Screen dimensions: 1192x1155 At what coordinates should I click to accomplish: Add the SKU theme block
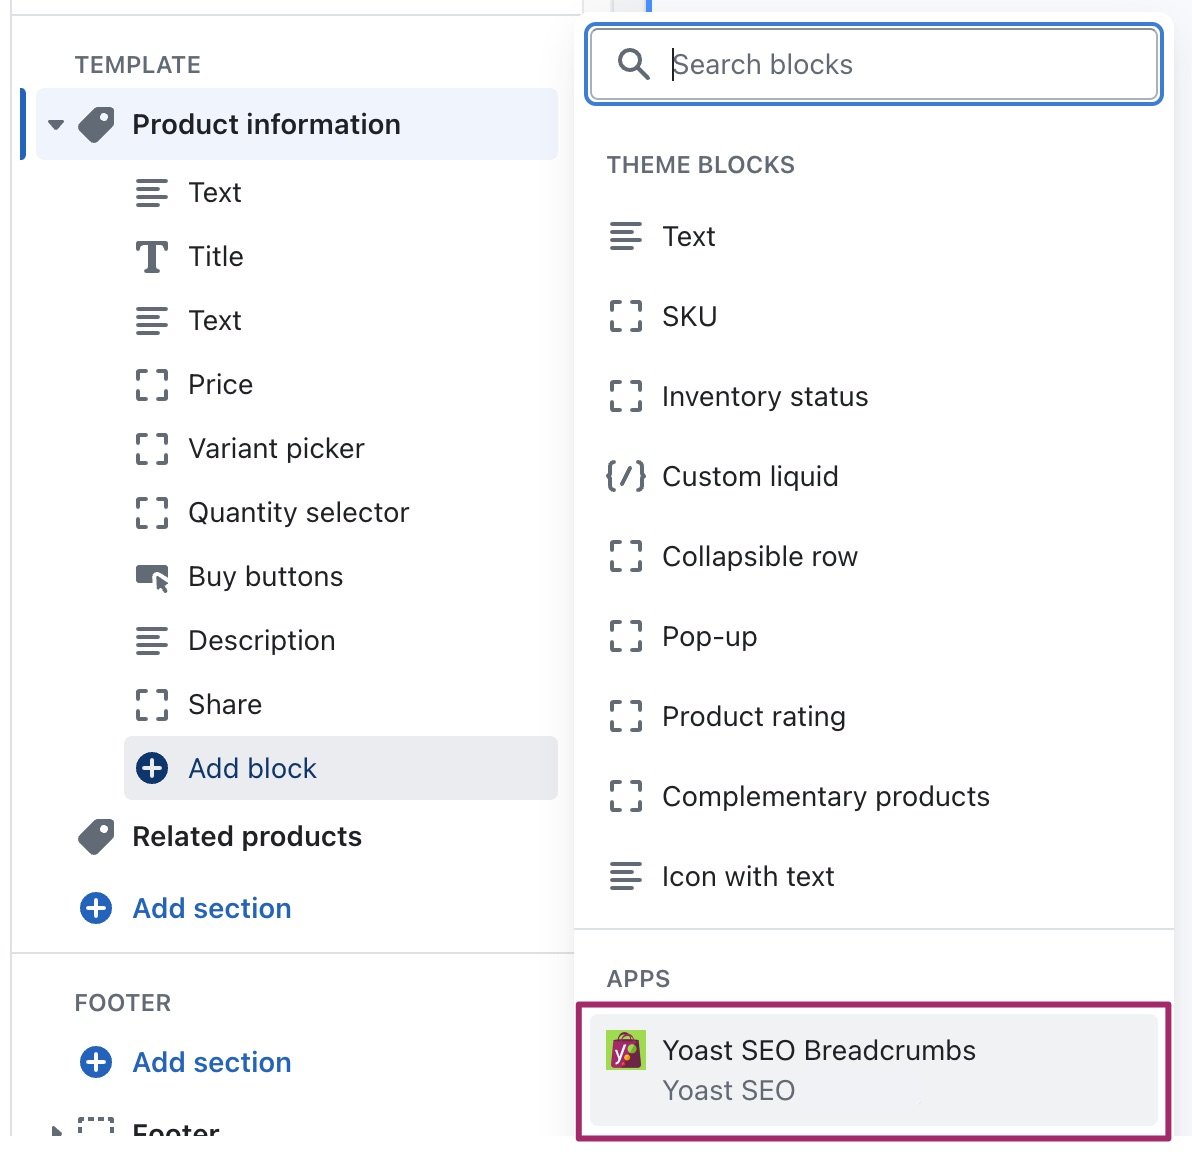coord(689,317)
